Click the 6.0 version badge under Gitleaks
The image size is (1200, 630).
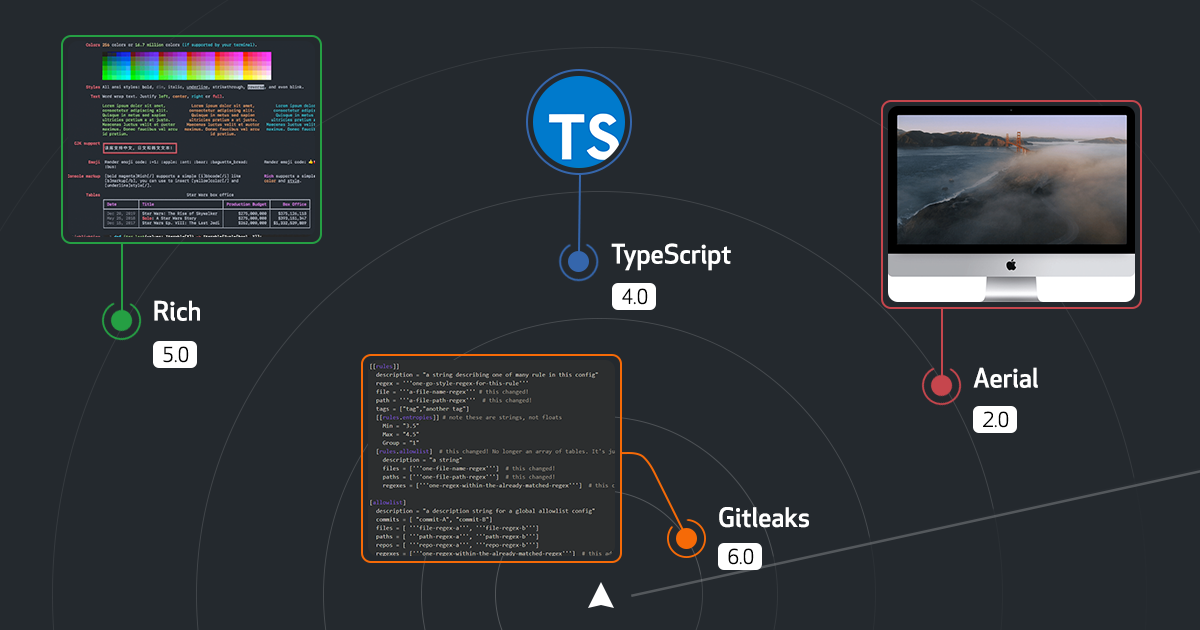click(x=739, y=557)
